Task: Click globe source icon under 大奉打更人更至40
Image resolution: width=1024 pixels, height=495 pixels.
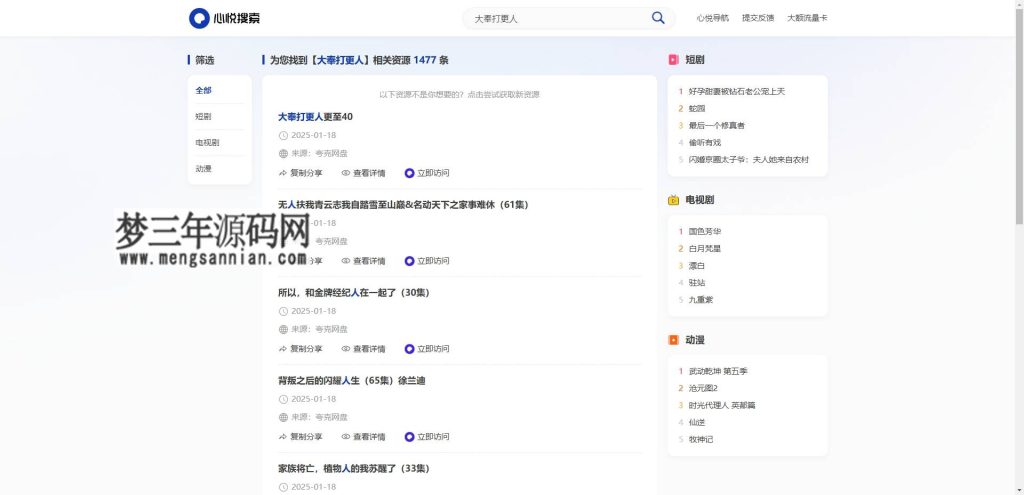Action: coord(283,153)
